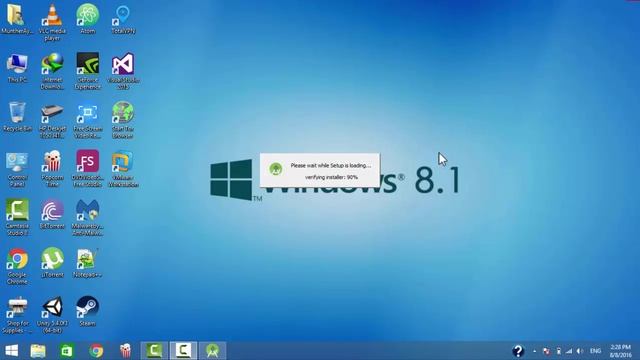Select the Recycle Bin desktop icon

click(17, 116)
